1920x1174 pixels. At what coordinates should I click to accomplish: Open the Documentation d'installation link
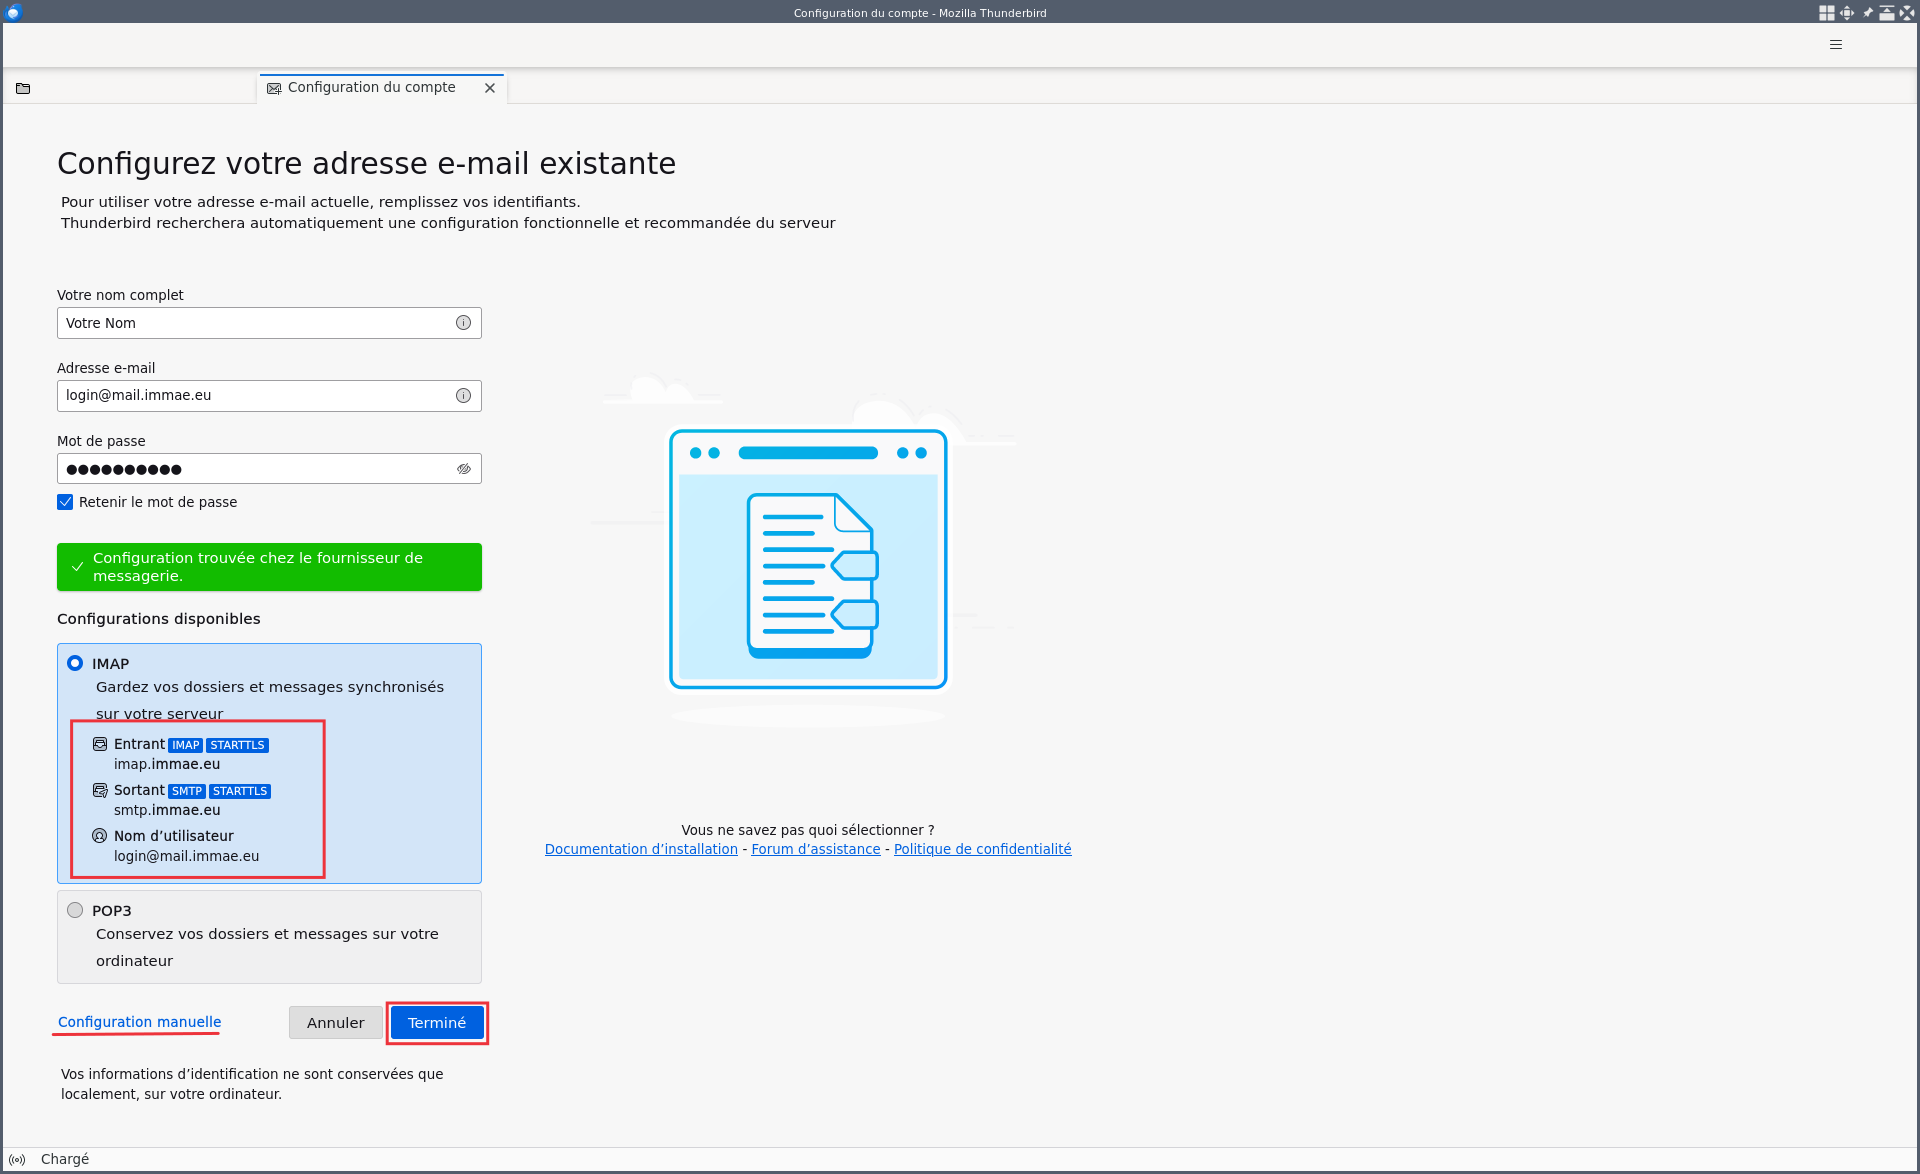pos(641,849)
